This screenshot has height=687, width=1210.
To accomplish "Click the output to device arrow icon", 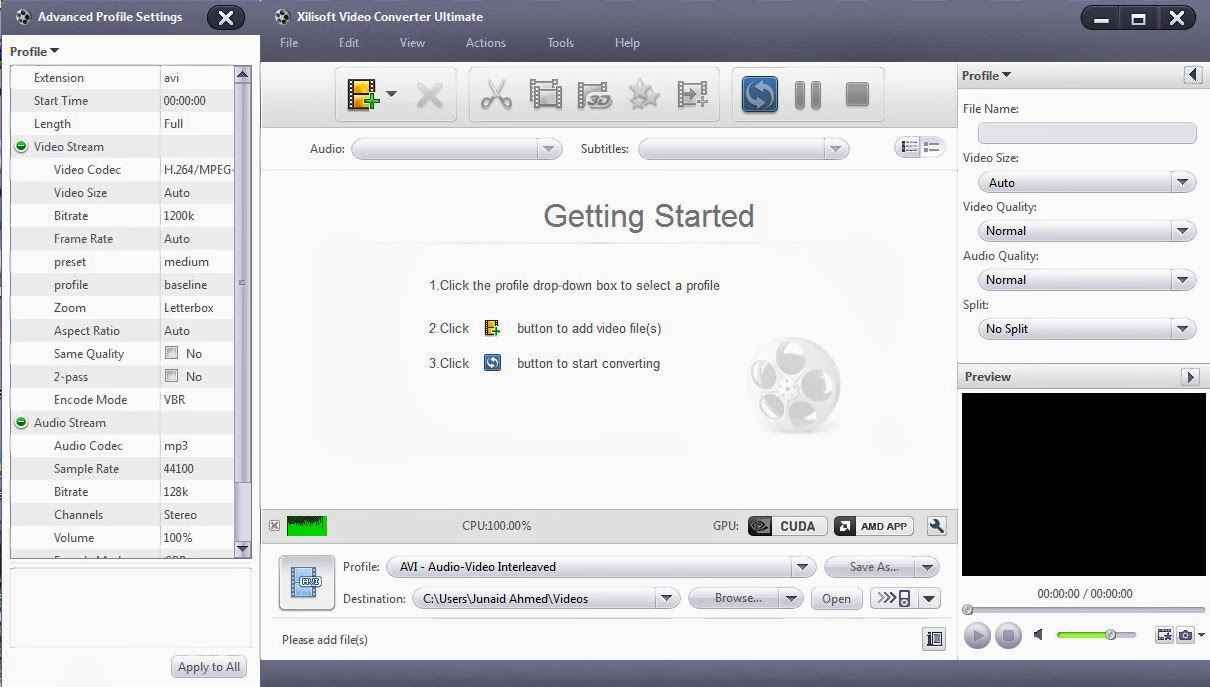I will [894, 598].
